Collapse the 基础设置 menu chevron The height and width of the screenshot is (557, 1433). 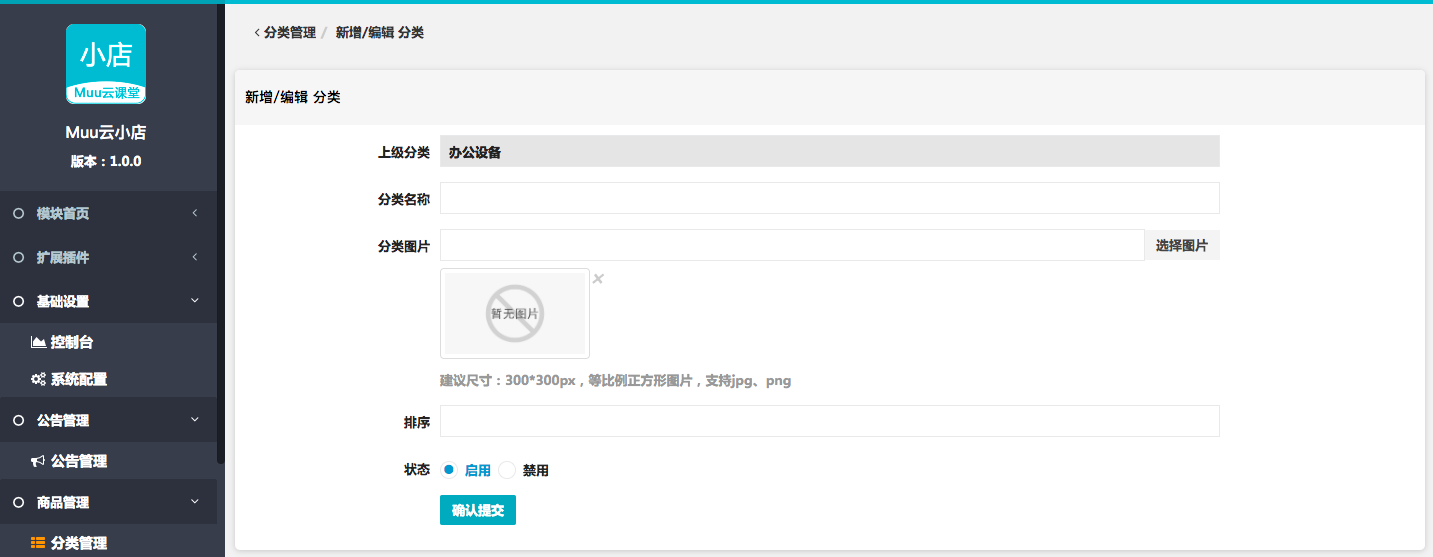[x=195, y=301]
